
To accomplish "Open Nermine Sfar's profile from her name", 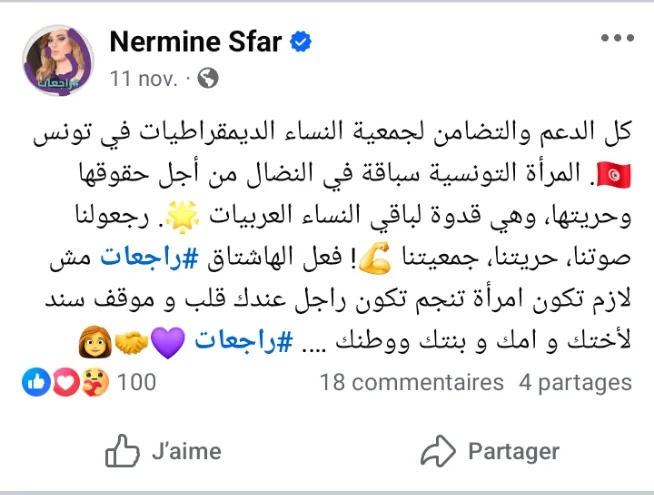I will (196, 41).
